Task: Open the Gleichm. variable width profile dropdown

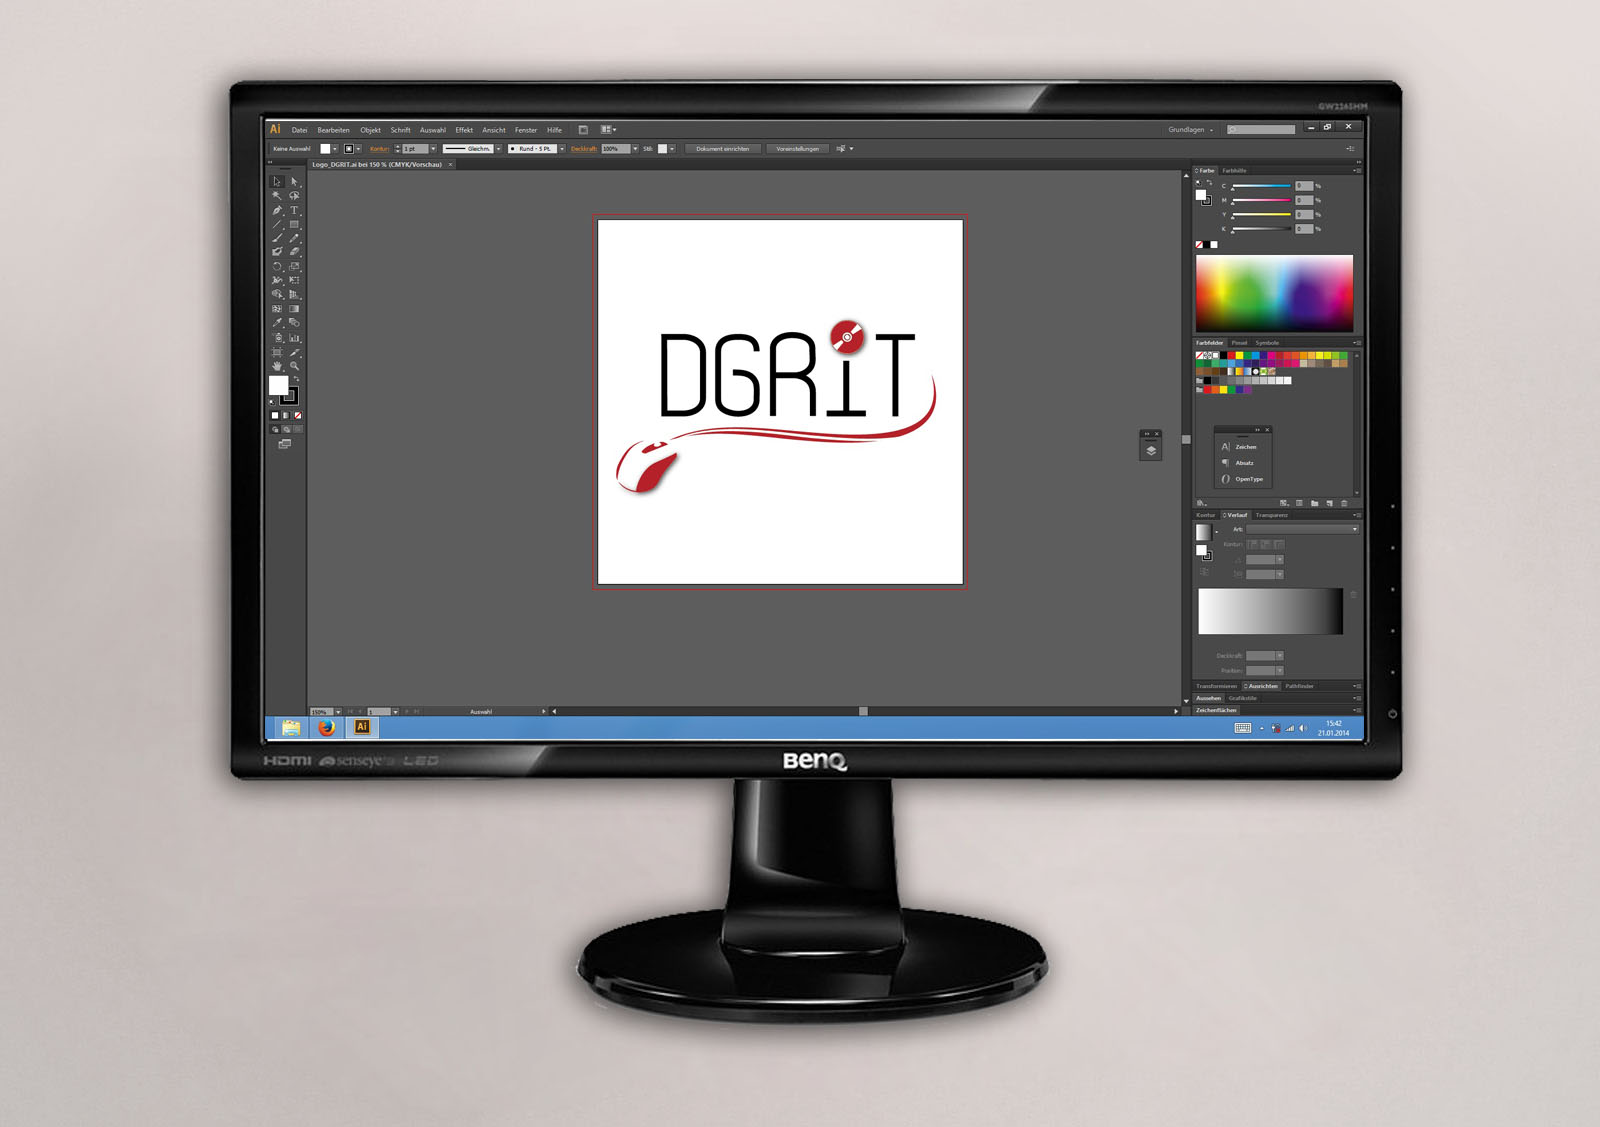Action: coord(498,149)
